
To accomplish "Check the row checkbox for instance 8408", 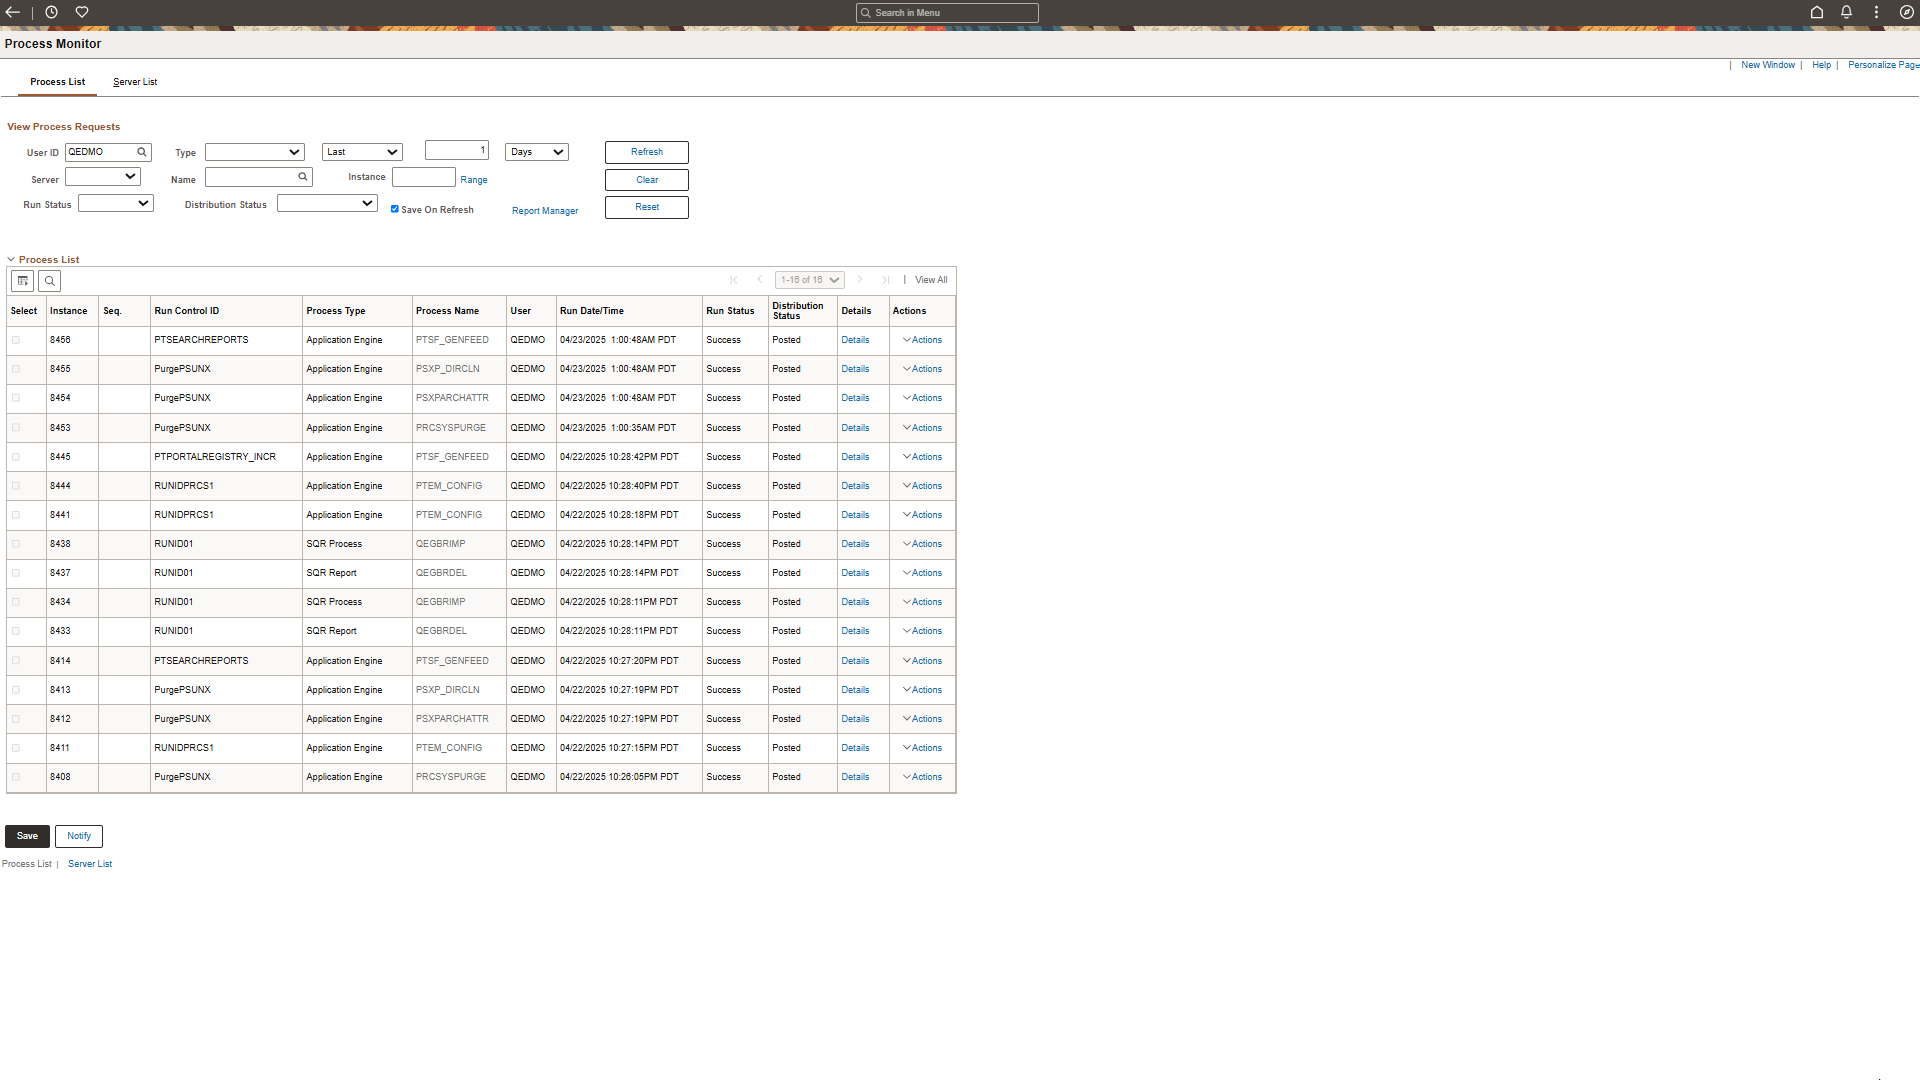I will click(17, 777).
